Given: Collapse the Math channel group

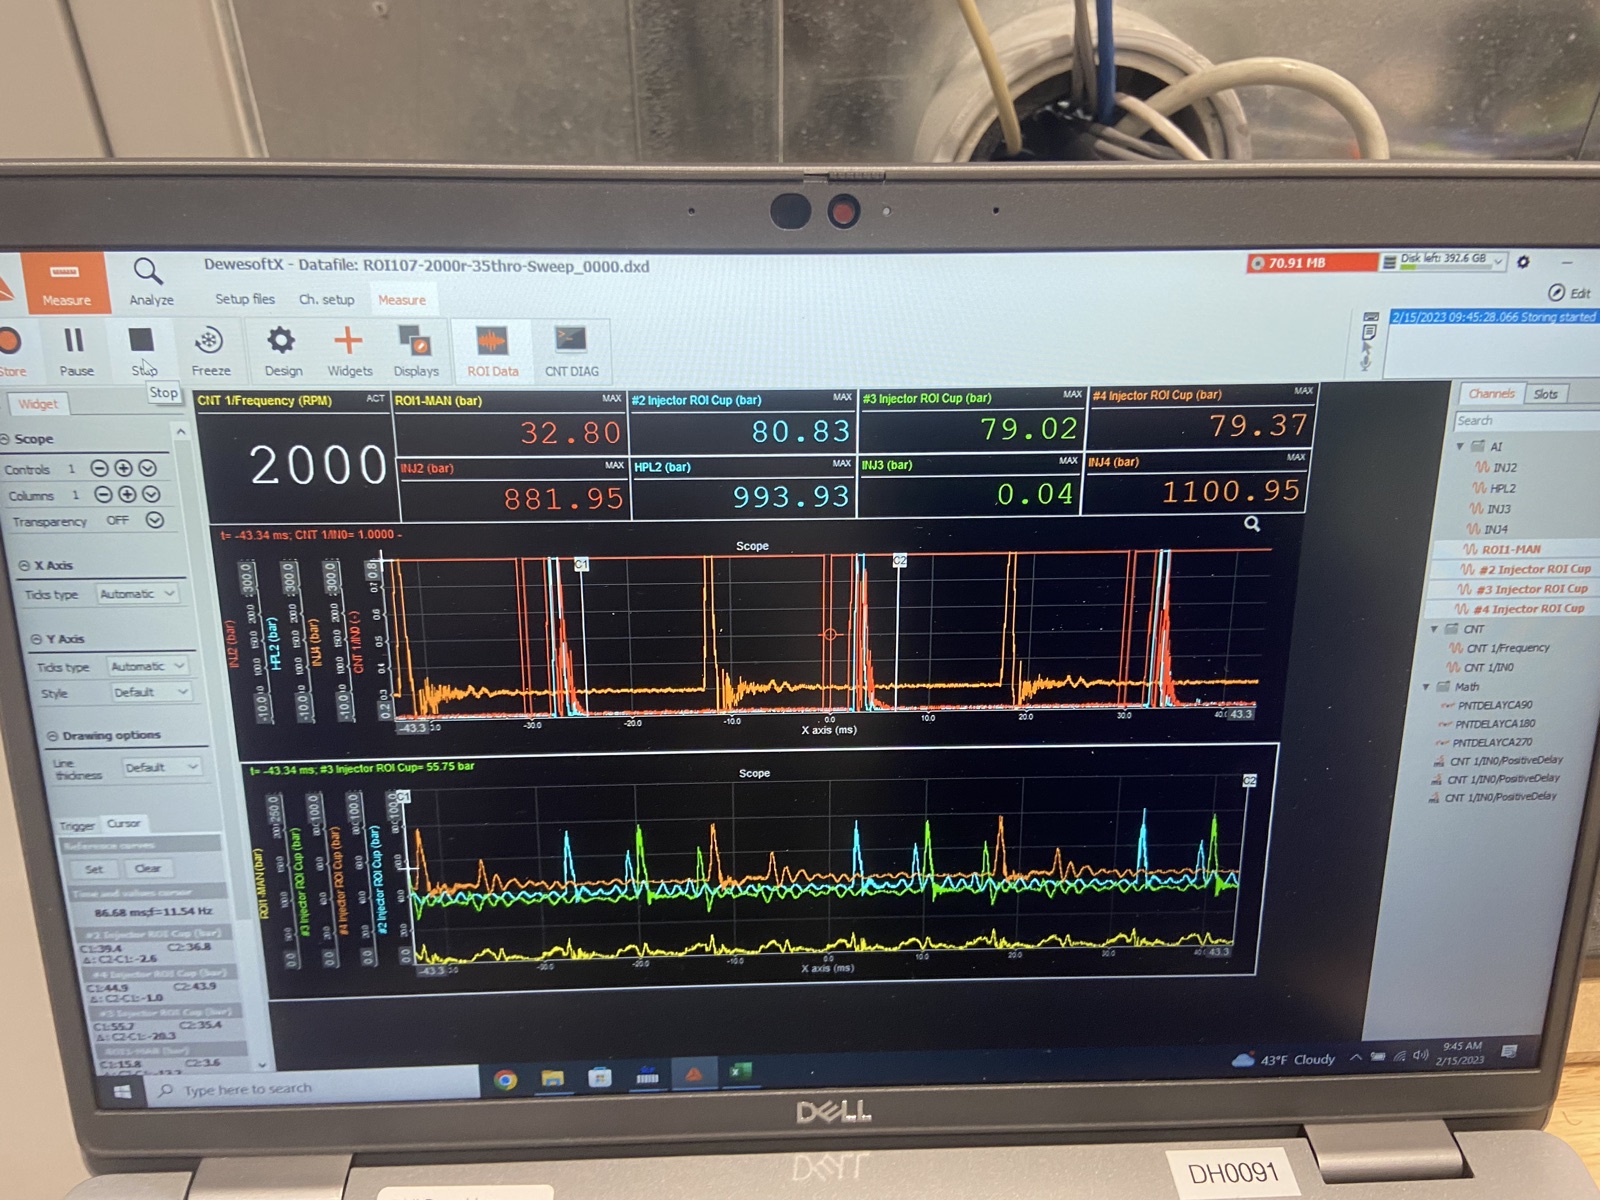Looking at the screenshot, I should pyautogui.click(x=1426, y=687).
